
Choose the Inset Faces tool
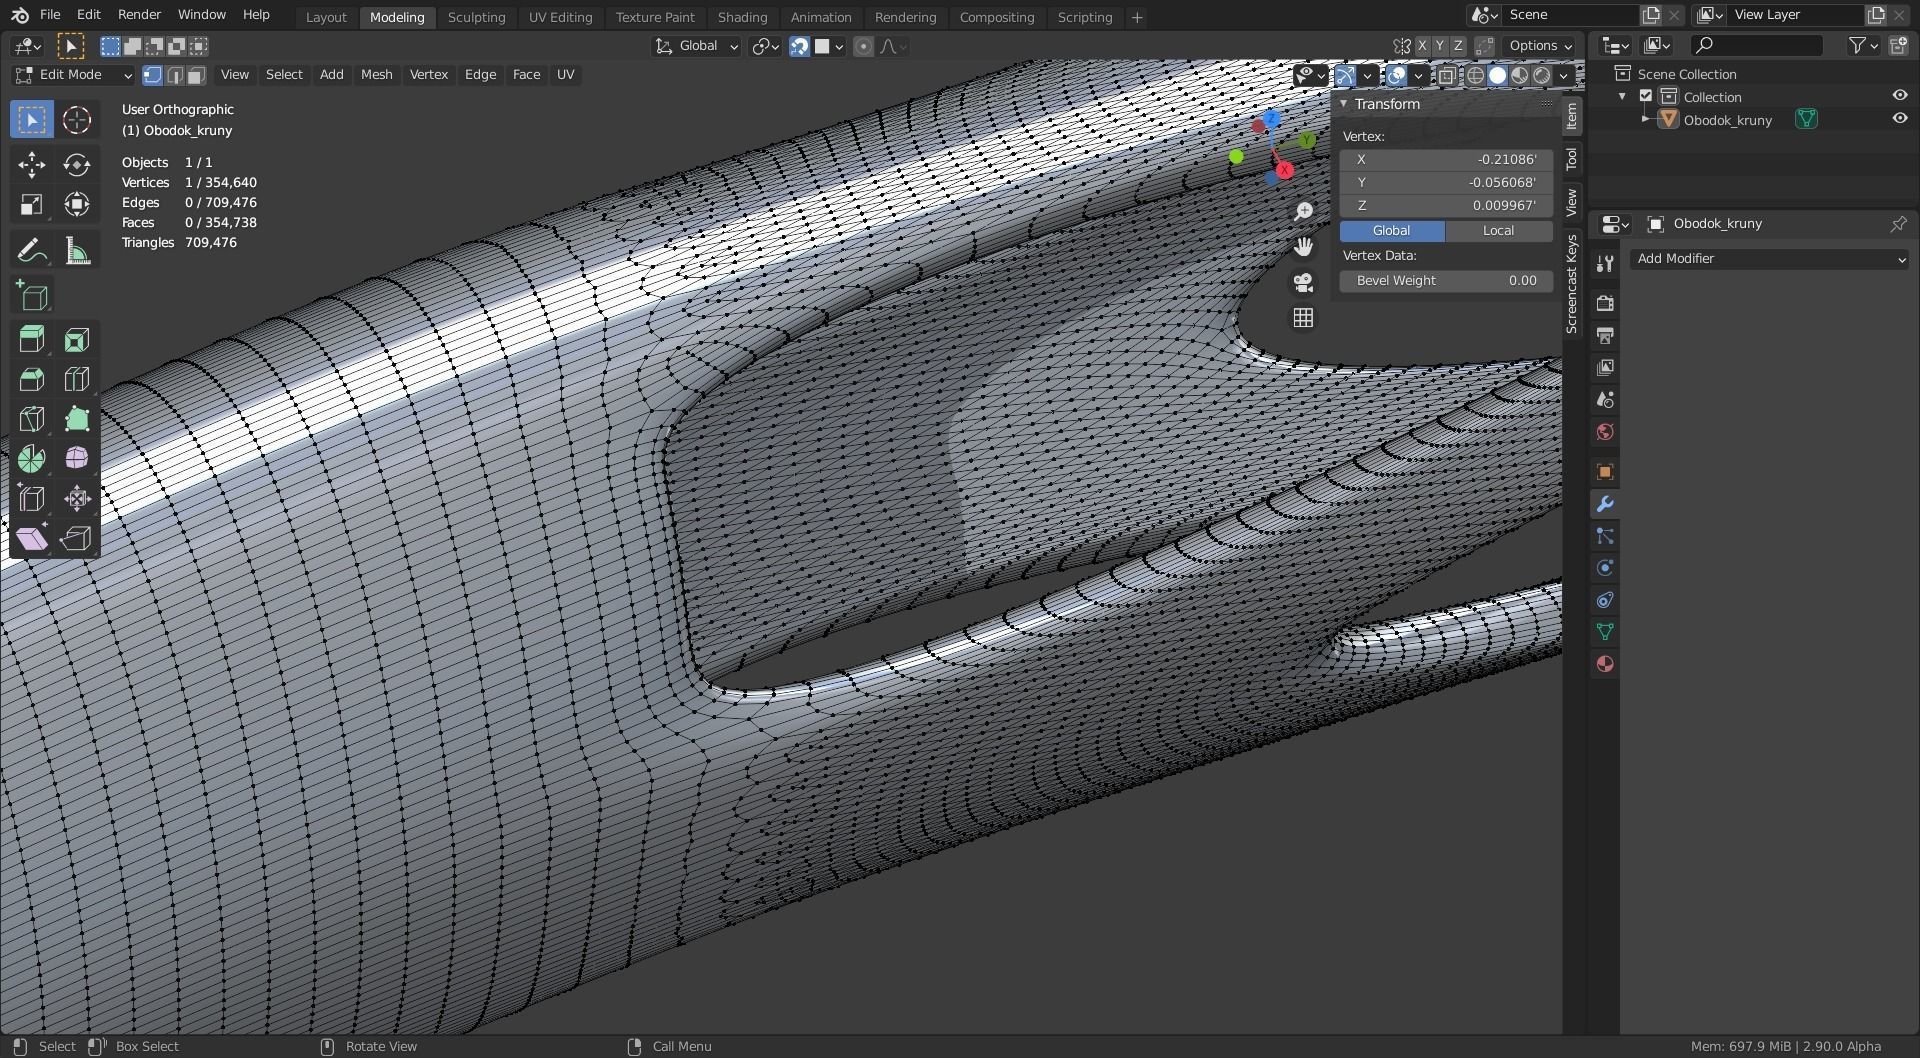coord(77,340)
